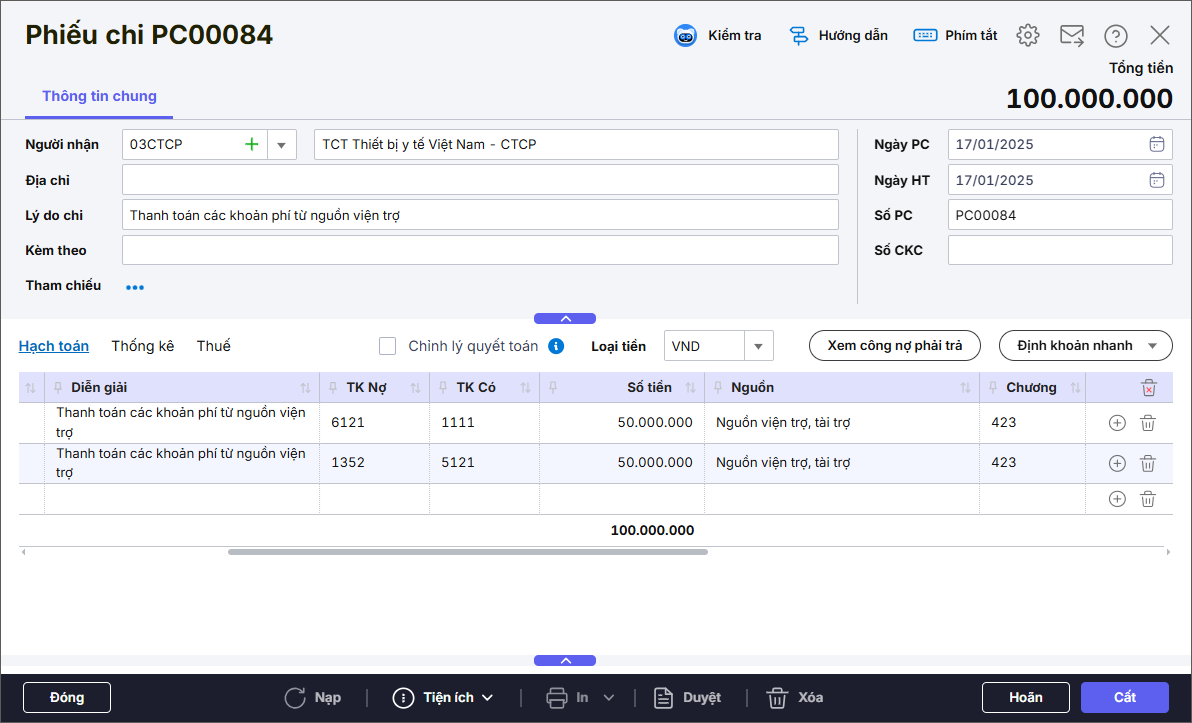Collapse the general information panel chevron
This screenshot has height=723, width=1192.
click(565, 318)
